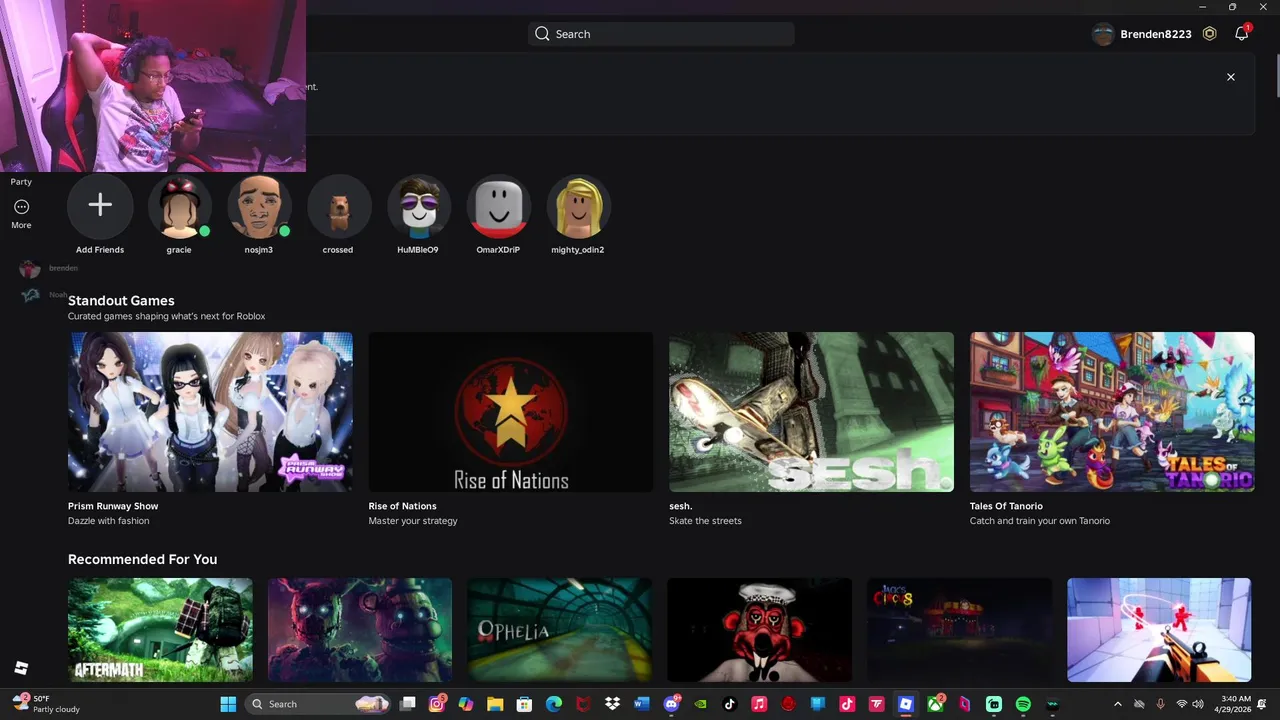Viewport: 1280px width, 720px height.
Task: Expand hidden system tray icons chevron
Action: (1117, 704)
